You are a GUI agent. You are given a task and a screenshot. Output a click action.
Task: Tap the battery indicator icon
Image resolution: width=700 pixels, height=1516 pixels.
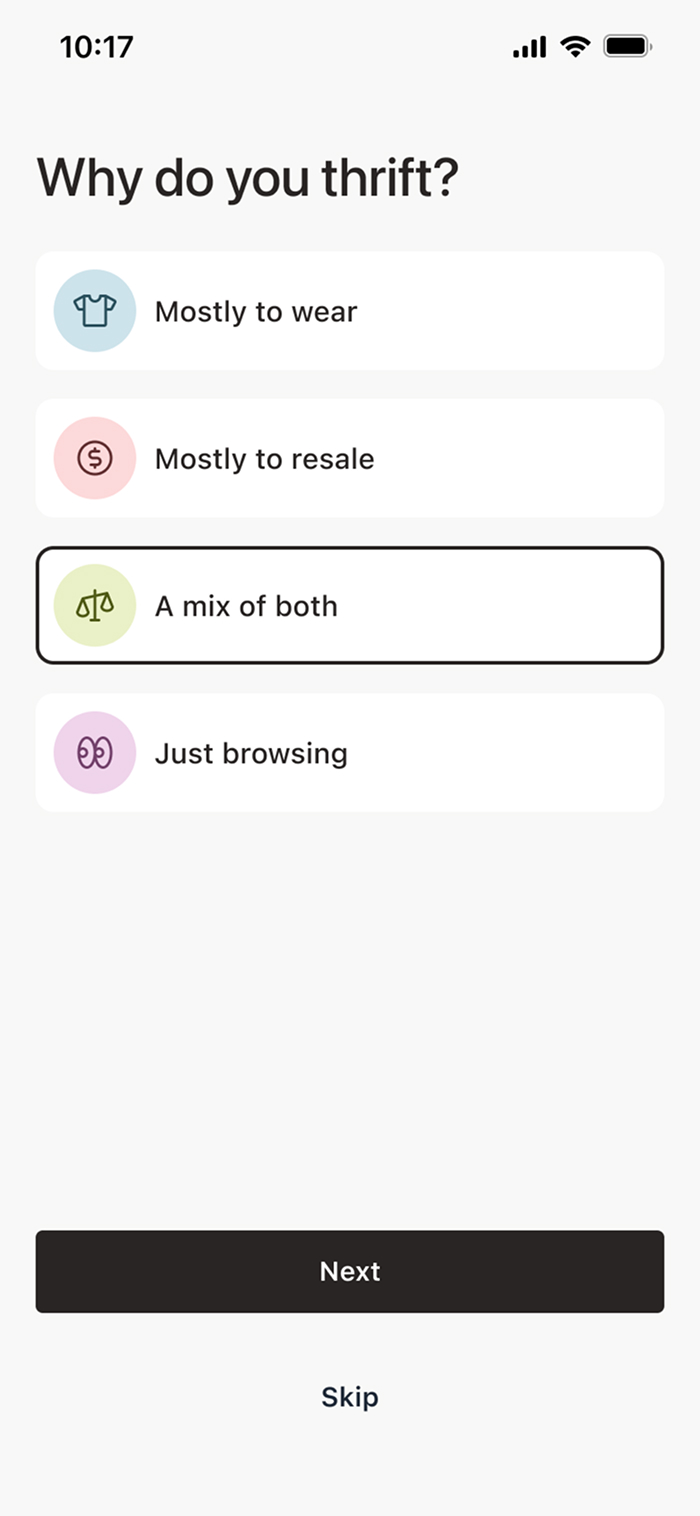coord(627,46)
